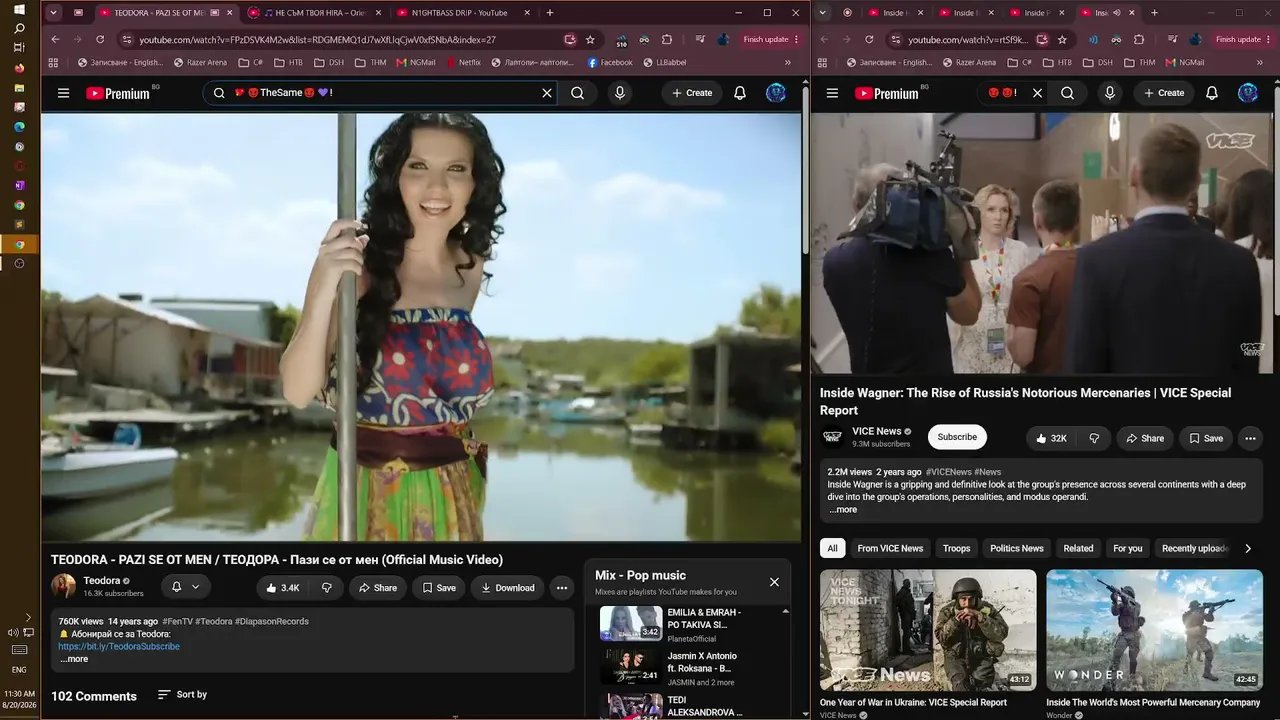Open the bit.ly/TeodoraSubscribe link
This screenshot has height=720, width=1280.
click(119, 647)
